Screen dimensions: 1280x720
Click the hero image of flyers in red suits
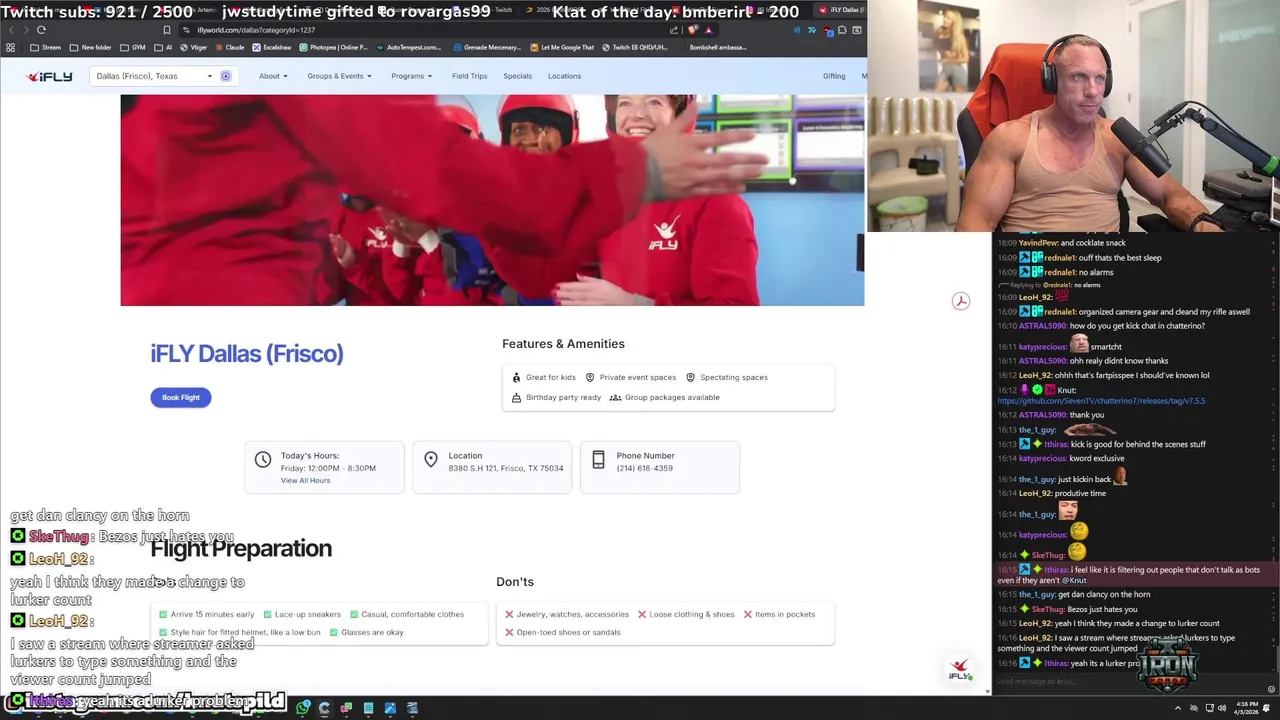pos(492,200)
